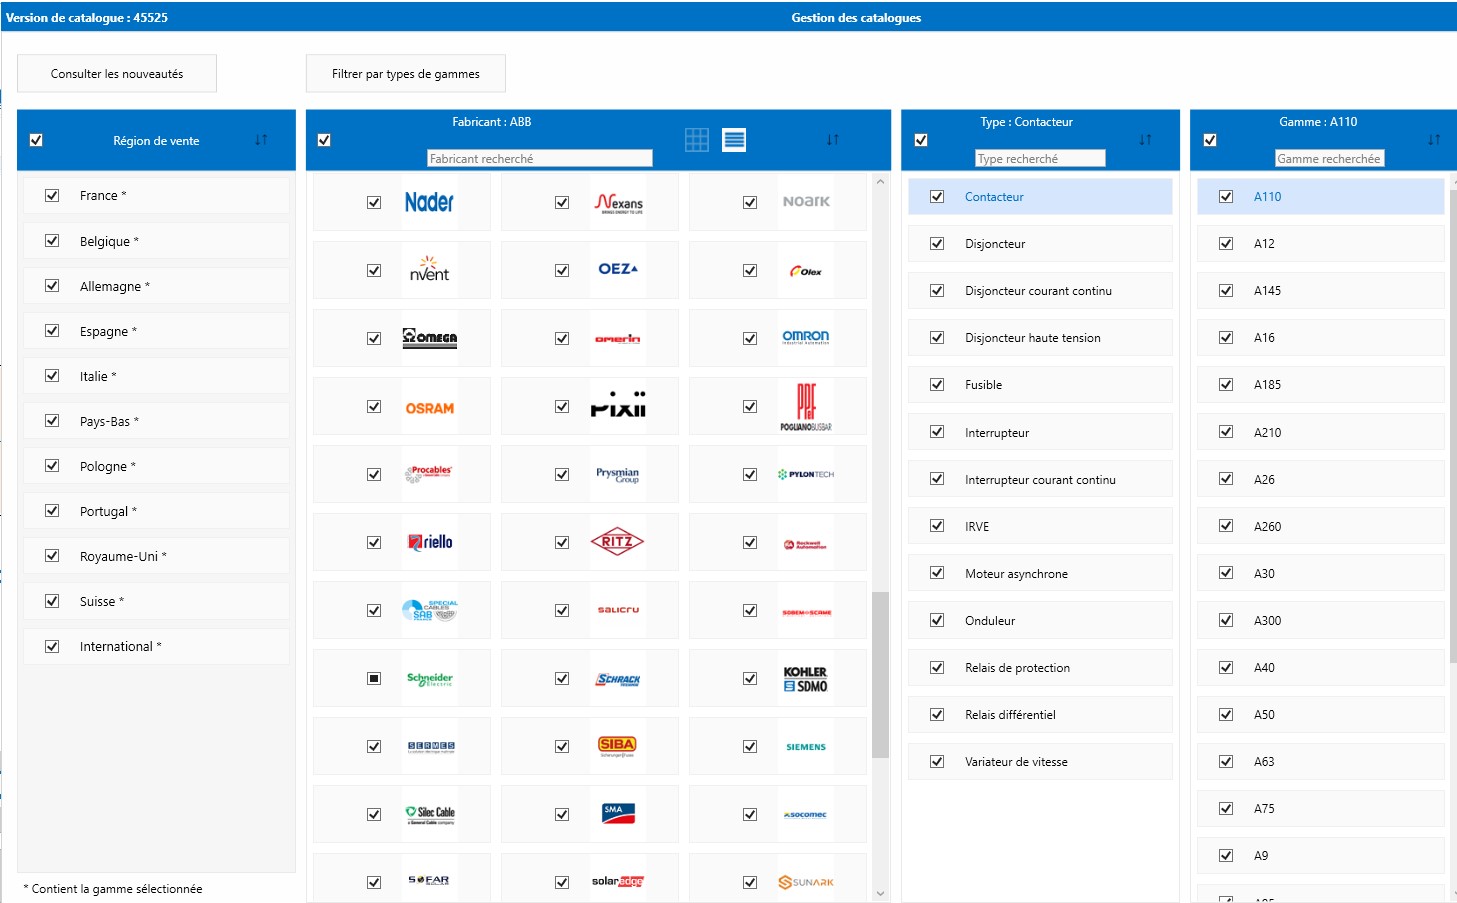Select the Pixii manufacturer logo
The image size is (1457, 903).
(x=618, y=406)
